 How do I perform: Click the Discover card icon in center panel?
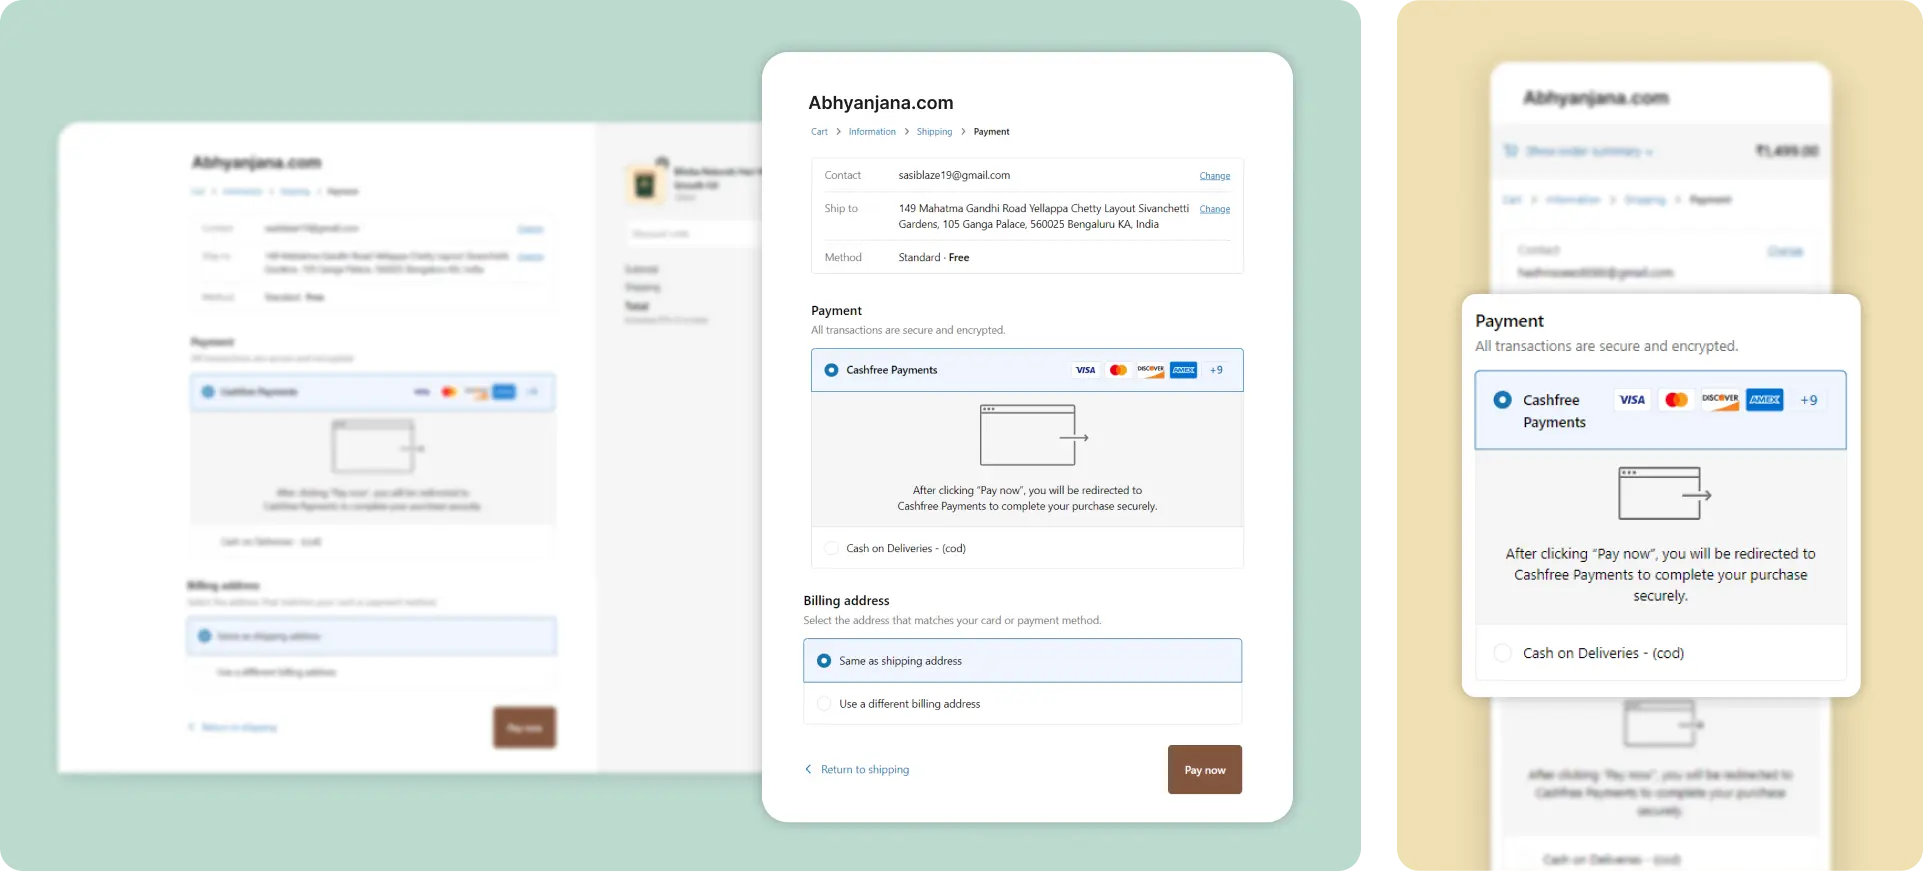[x=1151, y=370]
